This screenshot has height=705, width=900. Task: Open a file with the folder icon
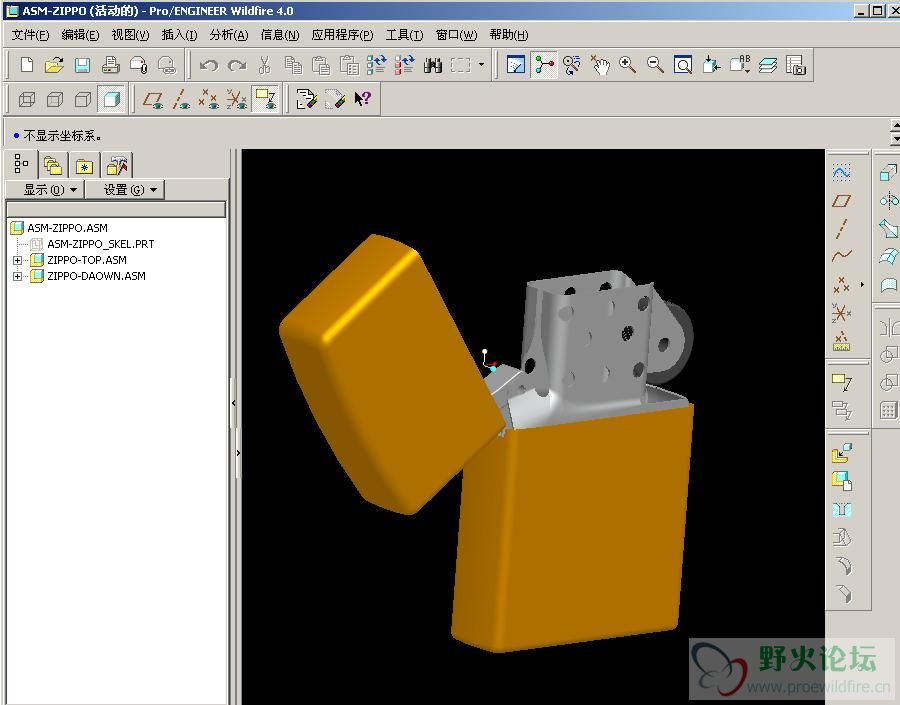point(54,65)
